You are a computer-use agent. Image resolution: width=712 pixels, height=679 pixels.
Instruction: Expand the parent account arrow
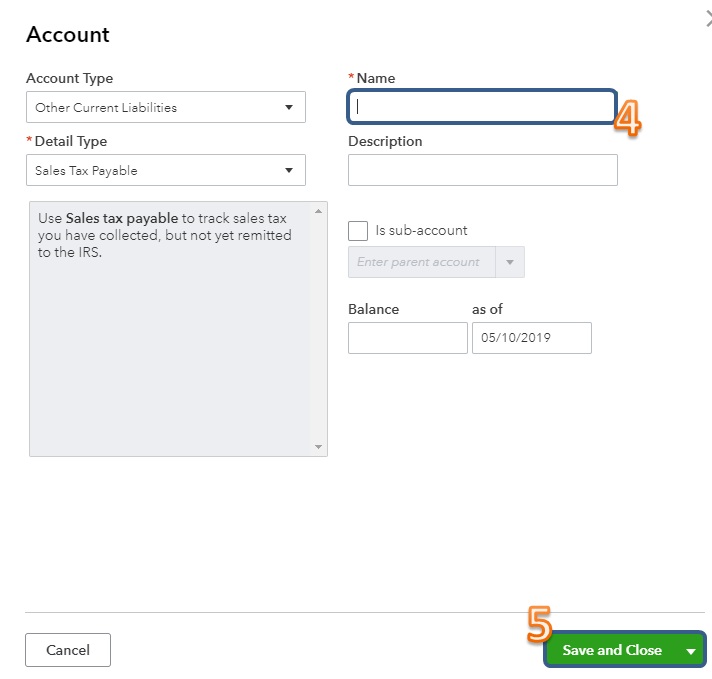pyautogui.click(x=510, y=262)
